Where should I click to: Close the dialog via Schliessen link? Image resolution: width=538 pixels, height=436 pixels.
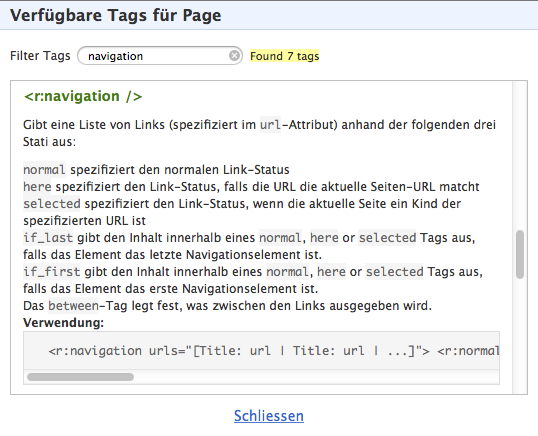pos(269,416)
